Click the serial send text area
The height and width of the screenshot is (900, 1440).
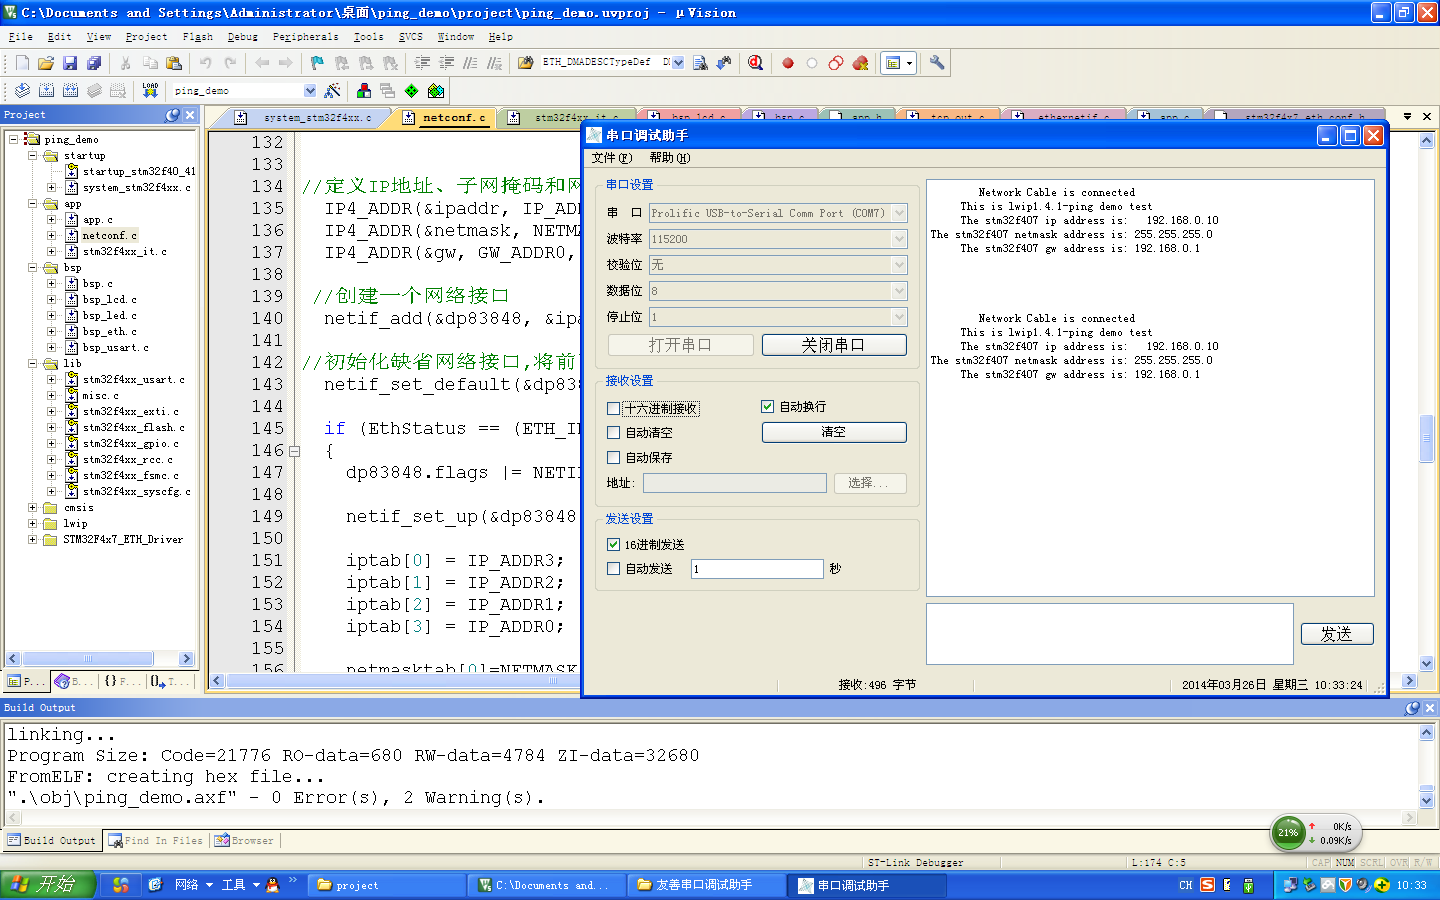[1110, 634]
